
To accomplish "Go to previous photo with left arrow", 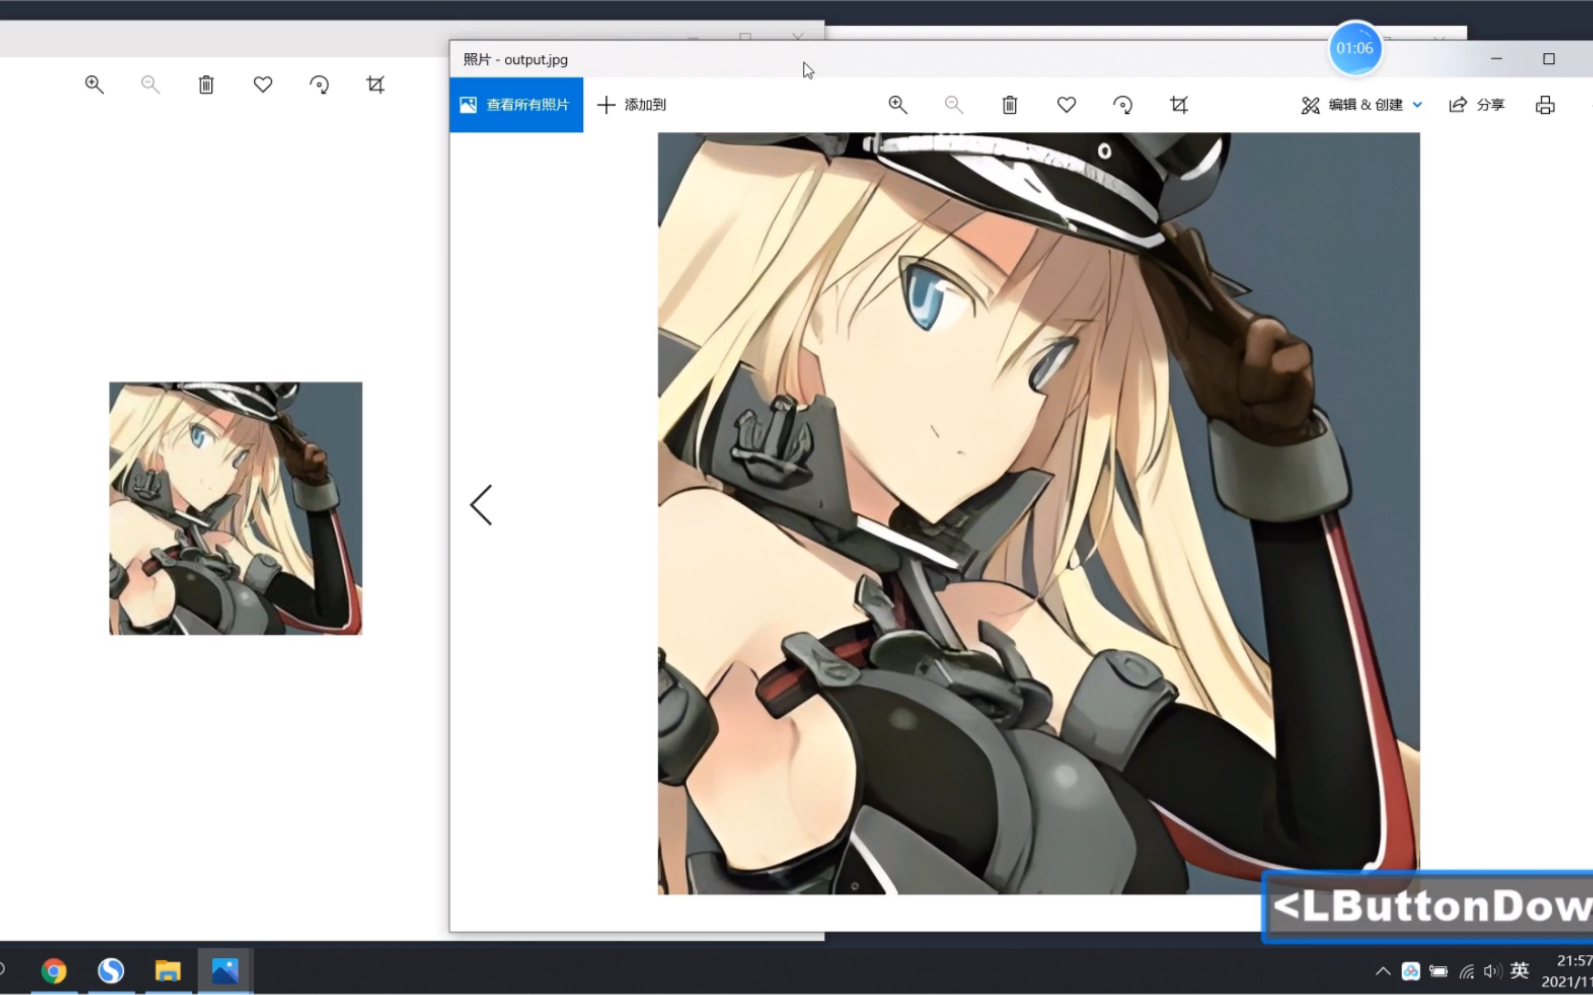I will click(481, 505).
